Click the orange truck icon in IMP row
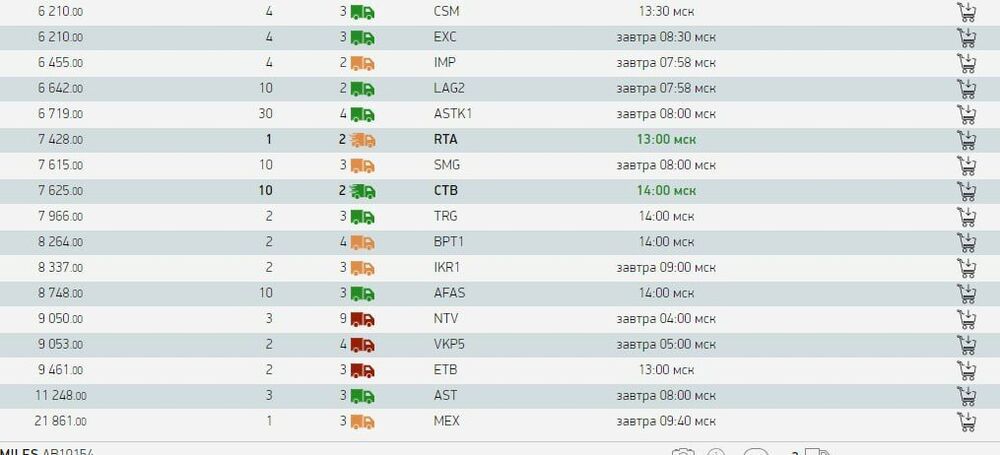The width and height of the screenshot is (1000, 455). pyautogui.click(x=362, y=63)
